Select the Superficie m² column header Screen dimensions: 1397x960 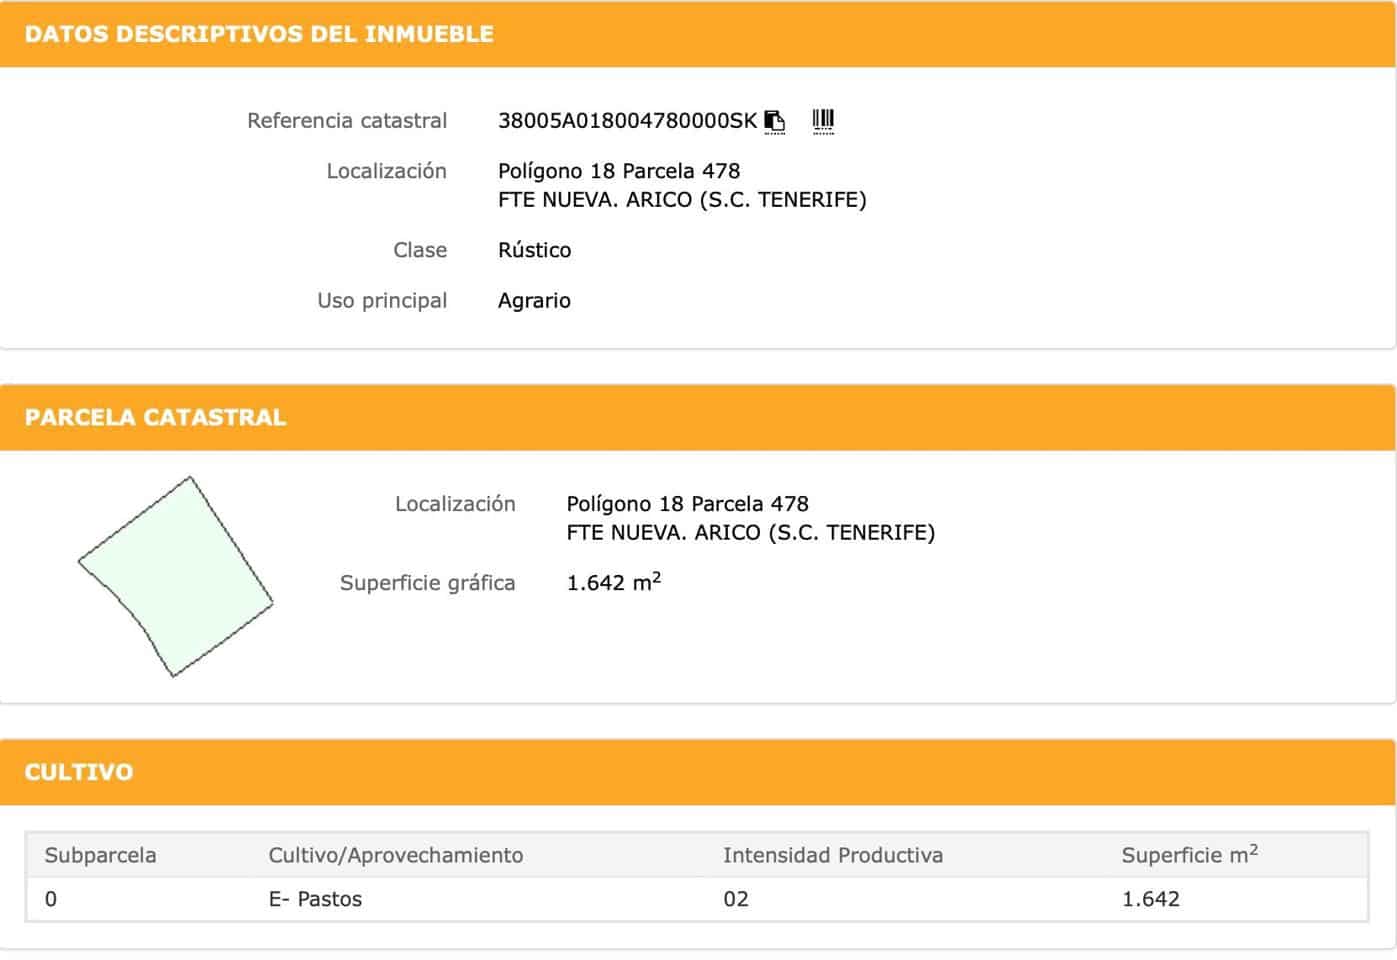pyautogui.click(x=1190, y=855)
